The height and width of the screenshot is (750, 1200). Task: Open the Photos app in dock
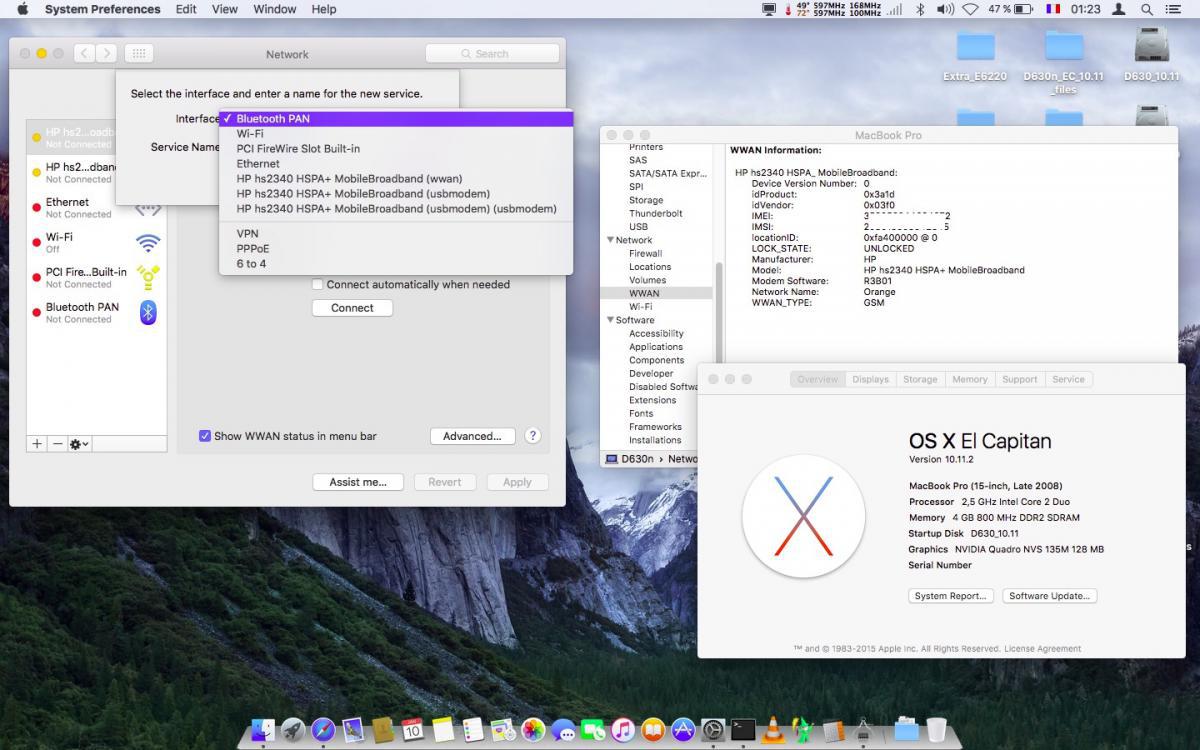pos(533,729)
